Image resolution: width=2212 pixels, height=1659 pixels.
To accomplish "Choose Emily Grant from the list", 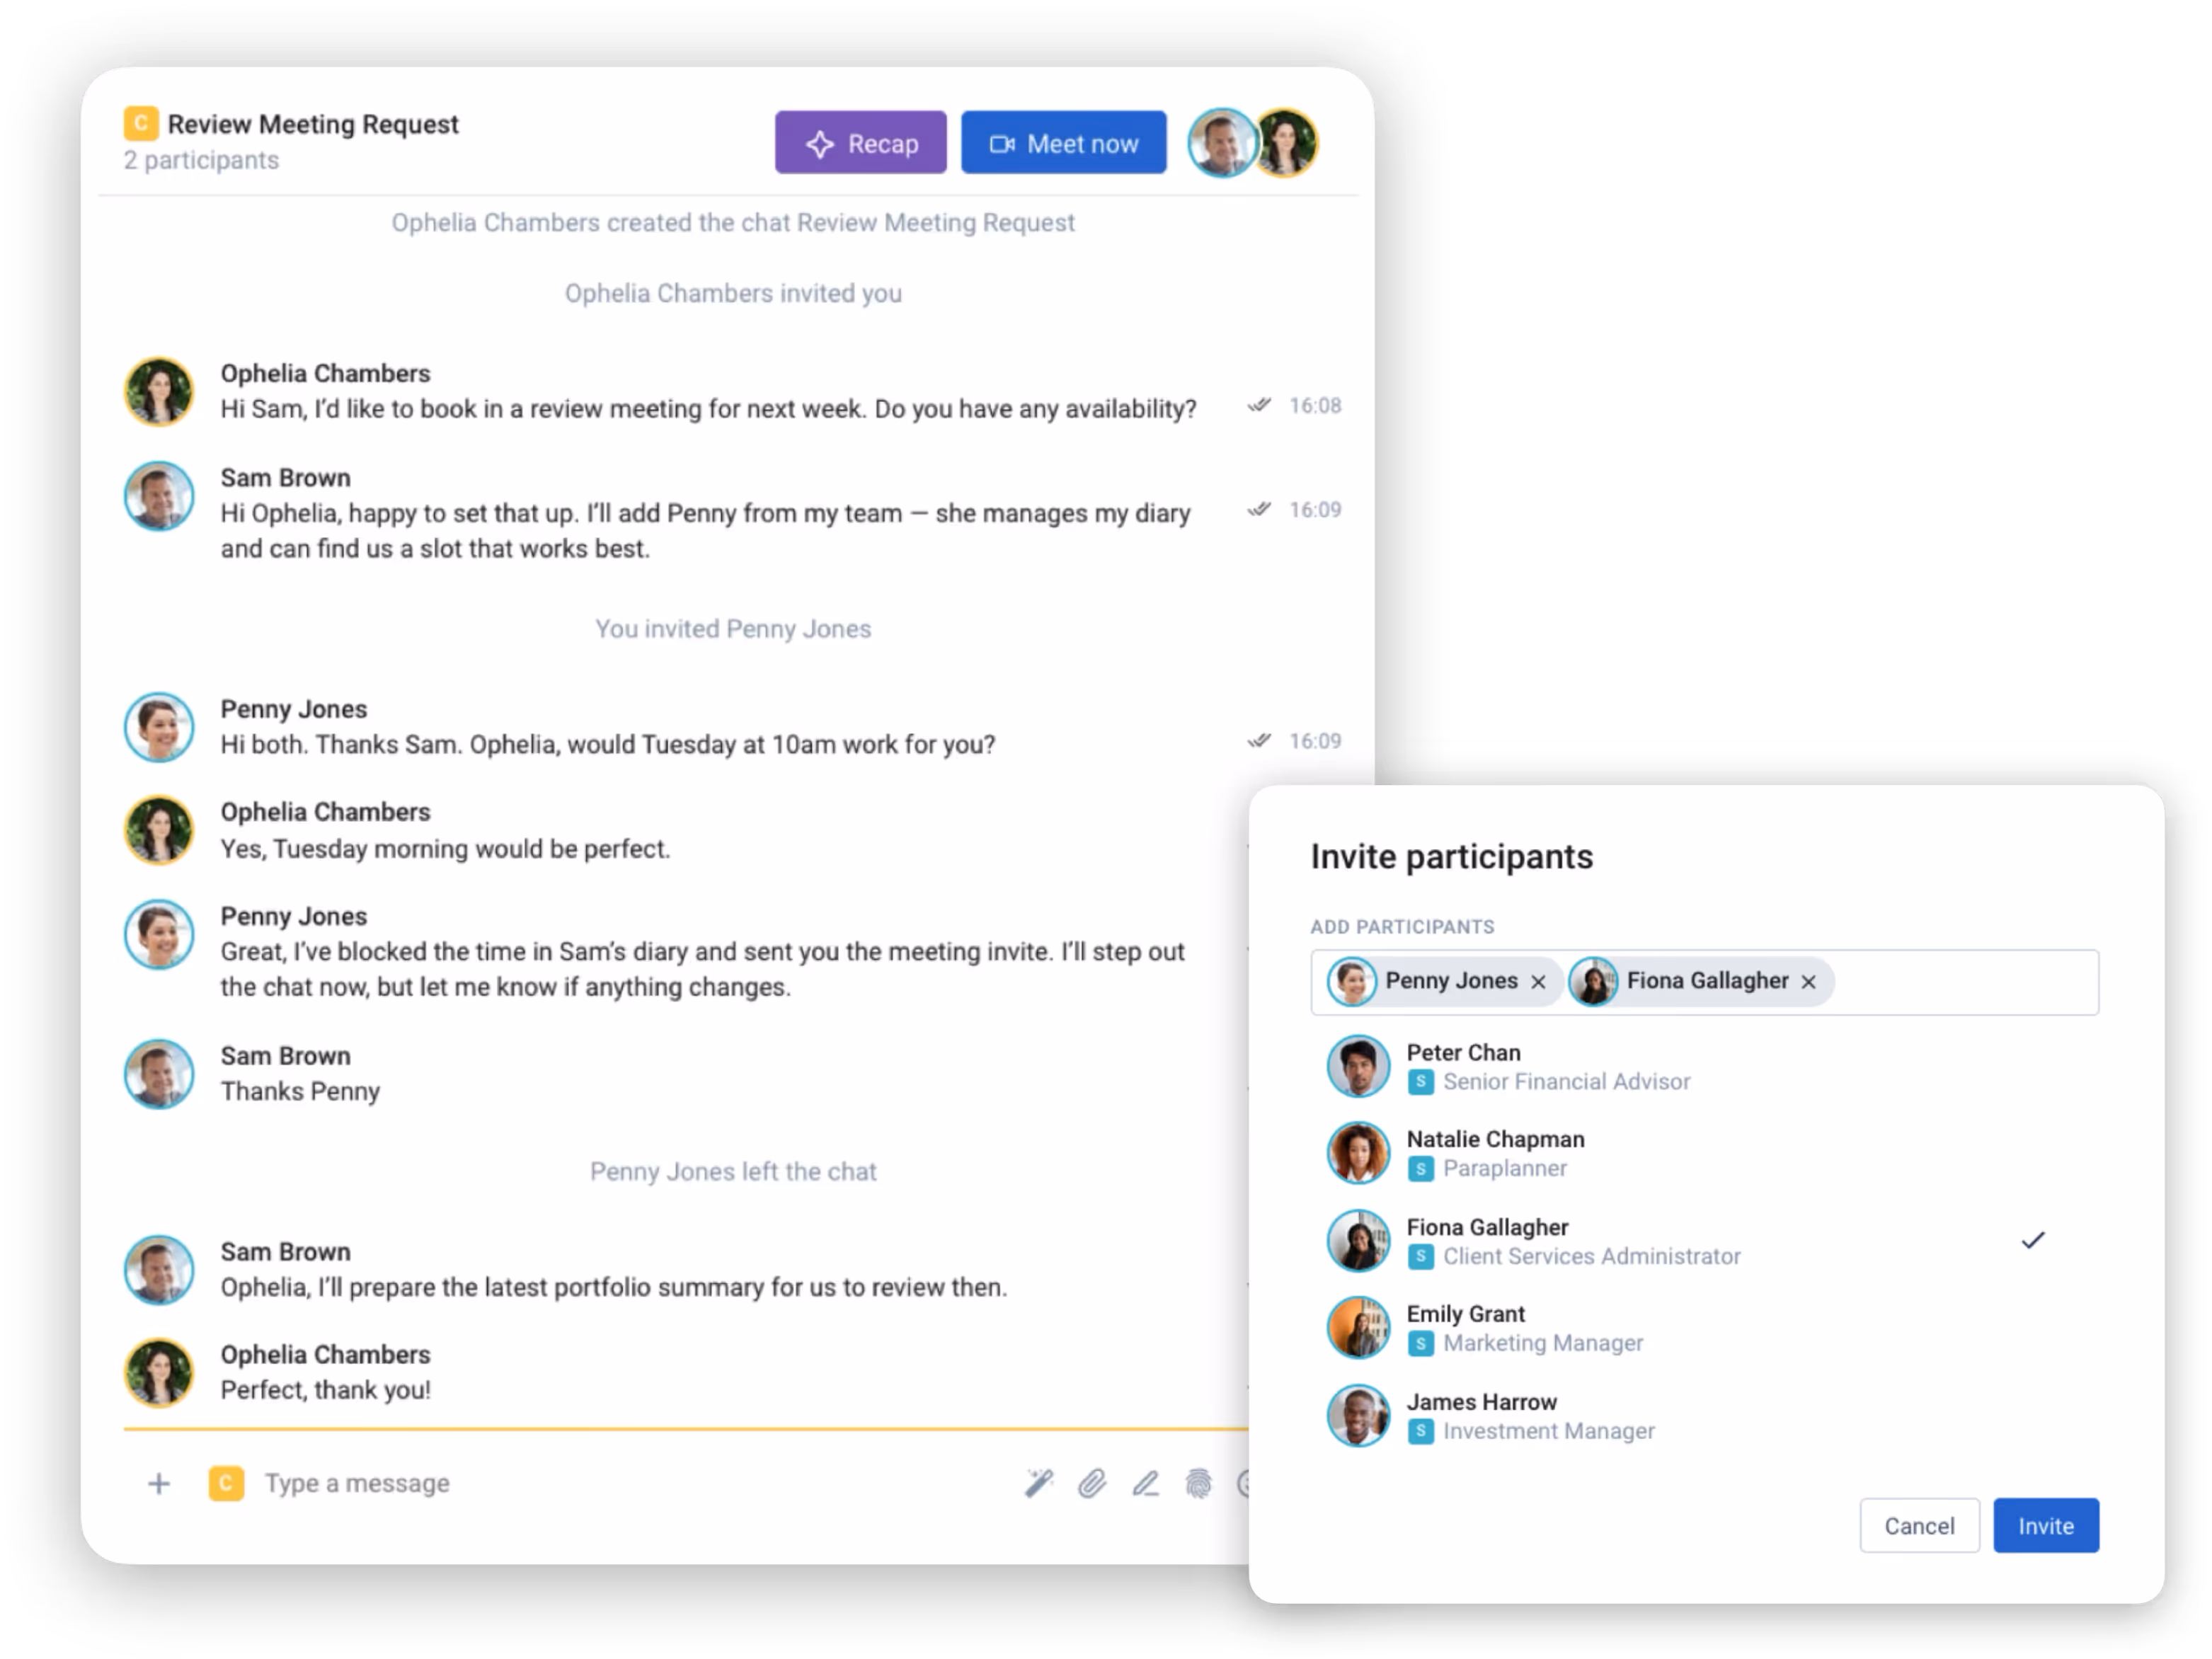I will [x=1704, y=1328].
